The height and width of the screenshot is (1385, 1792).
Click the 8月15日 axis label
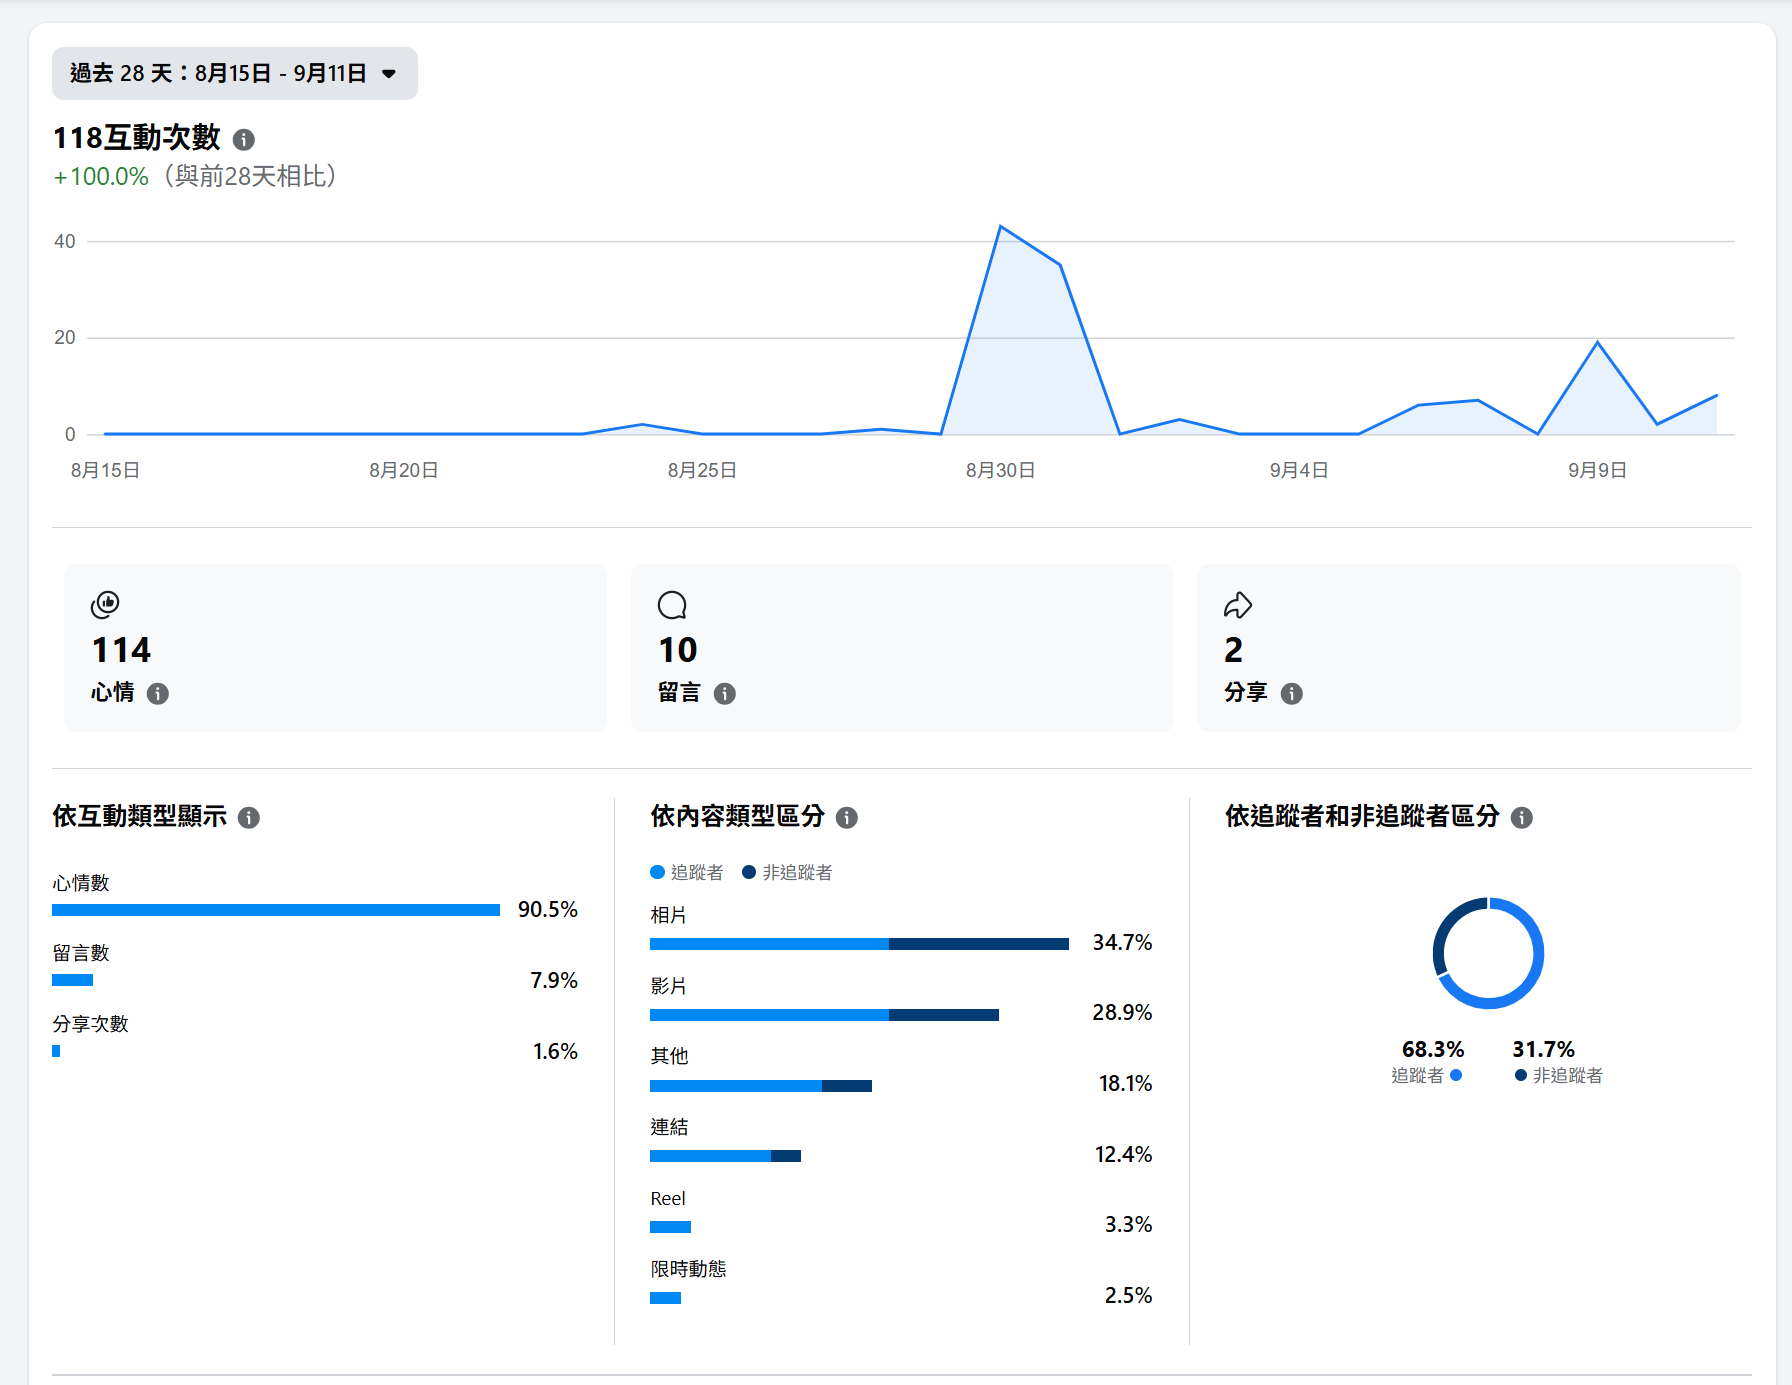tap(105, 470)
